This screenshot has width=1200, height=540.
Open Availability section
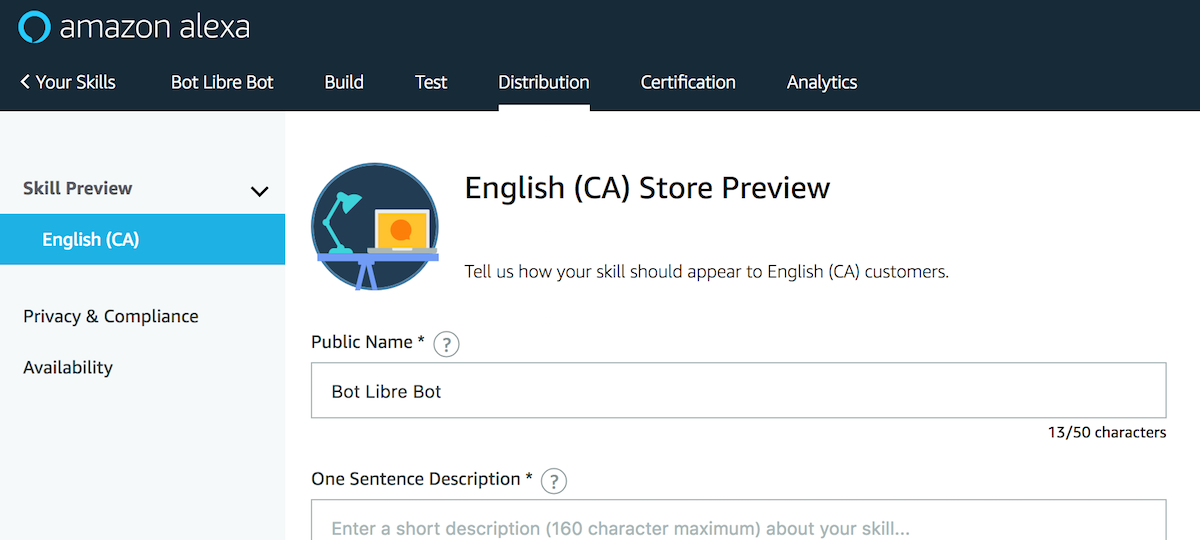(68, 367)
